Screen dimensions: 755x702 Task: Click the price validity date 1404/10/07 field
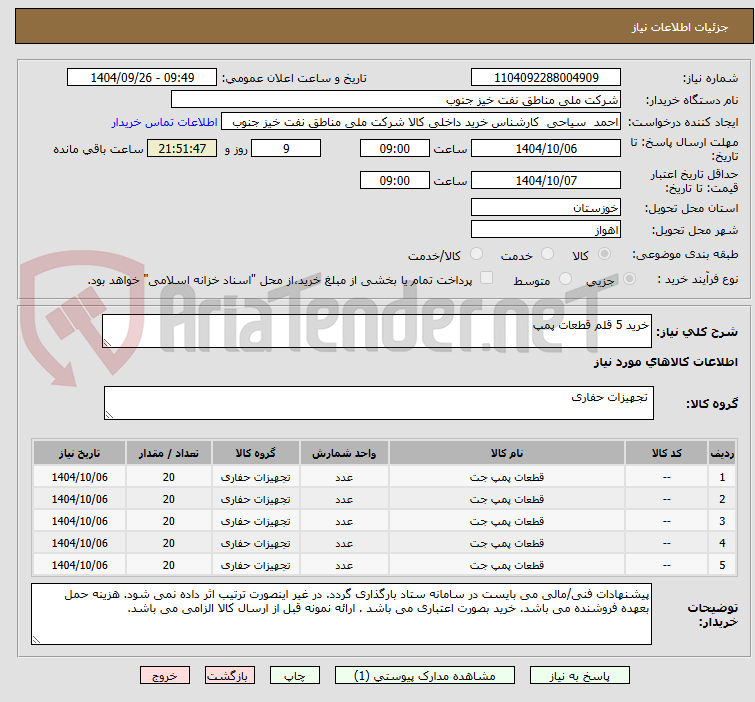(546, 181)
